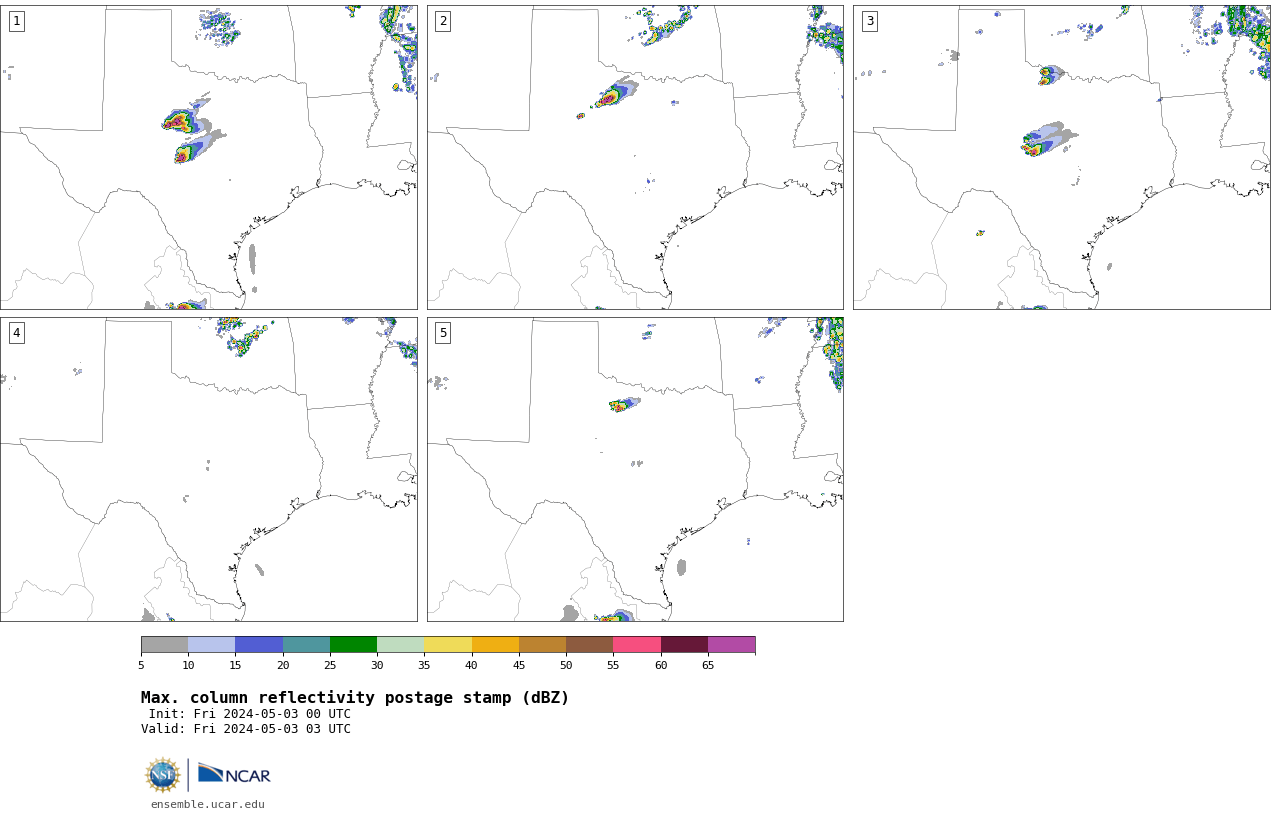
Task: Click the panel number 4 label
Action: click(16, 333)
